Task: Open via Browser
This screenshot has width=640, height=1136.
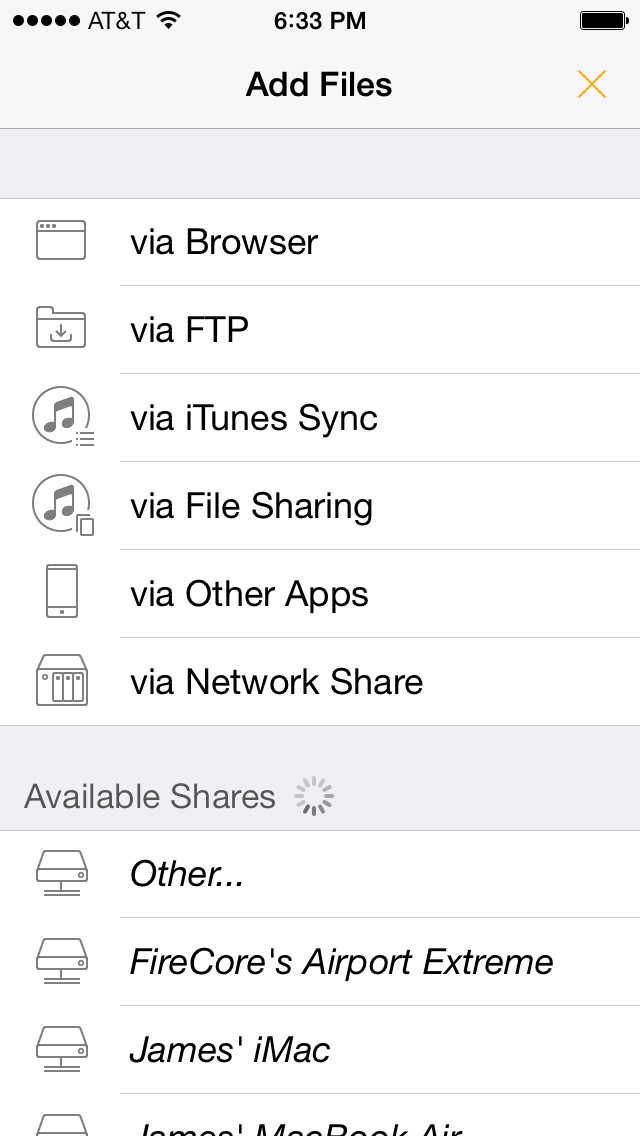Action: coord(320,240)
